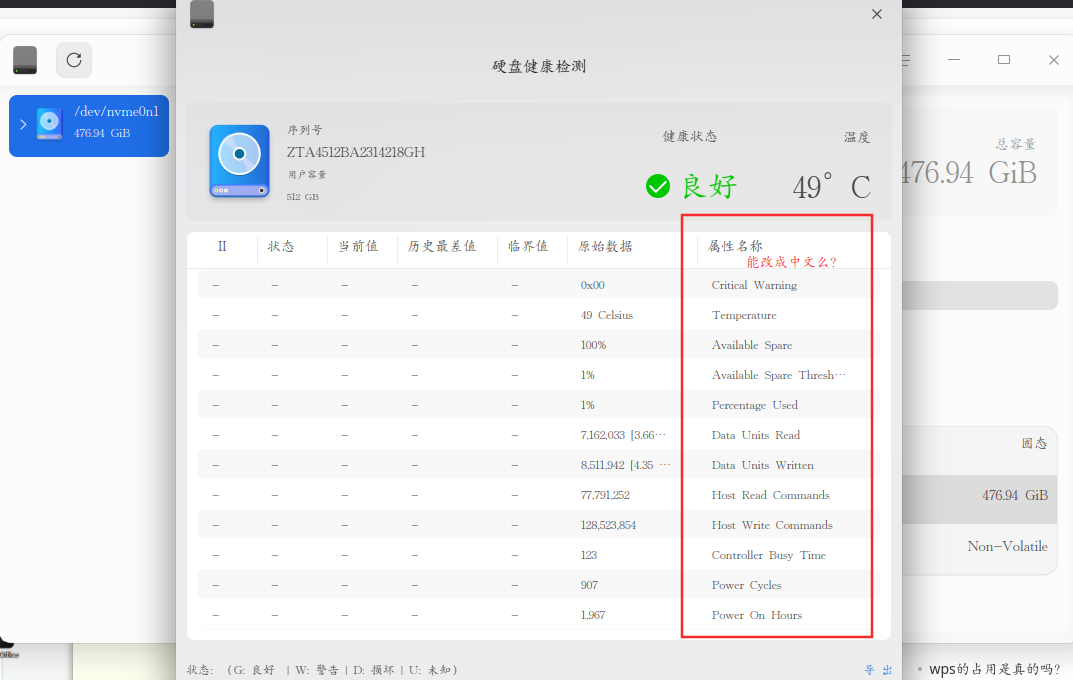This screenshot has height=680, width=1073.
Task: Click the disk manager app icon at top left
Action: coord(25,60)
